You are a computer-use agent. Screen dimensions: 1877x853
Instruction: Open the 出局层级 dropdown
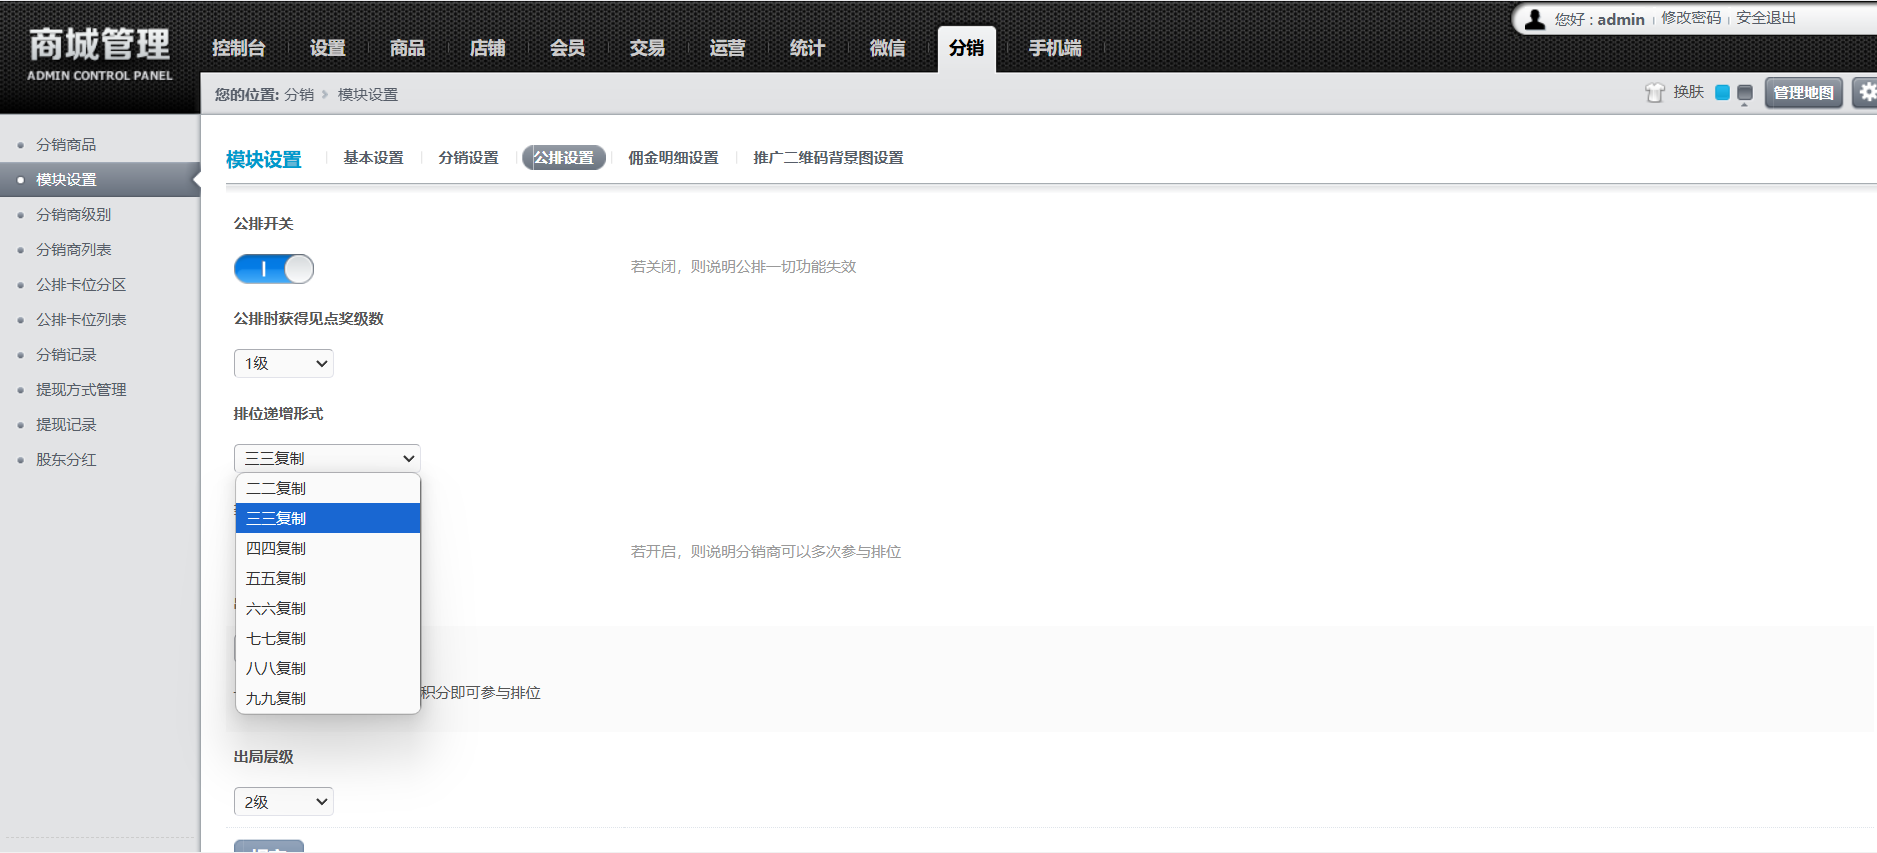click(284, 802)
